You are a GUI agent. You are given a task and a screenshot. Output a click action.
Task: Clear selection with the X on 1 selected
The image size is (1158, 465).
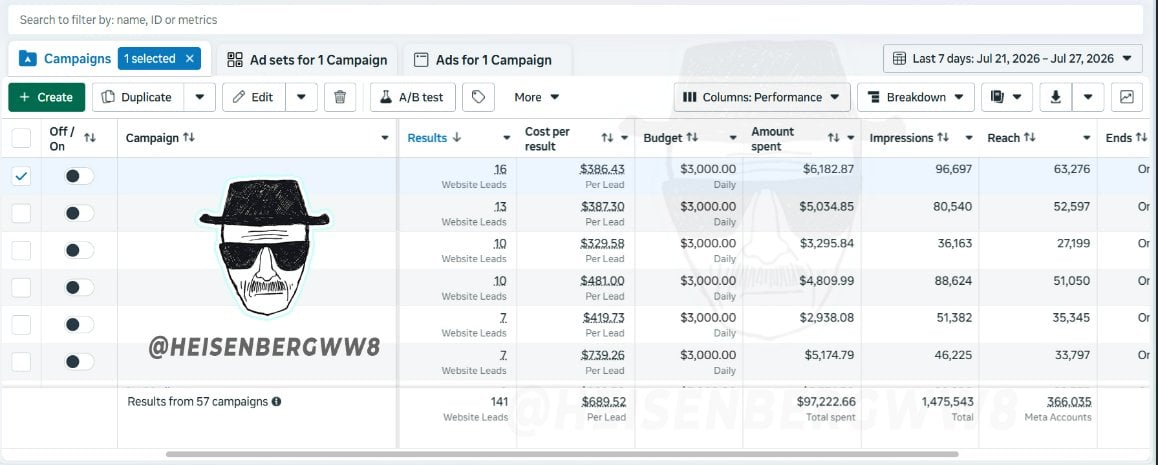(190, 59)
